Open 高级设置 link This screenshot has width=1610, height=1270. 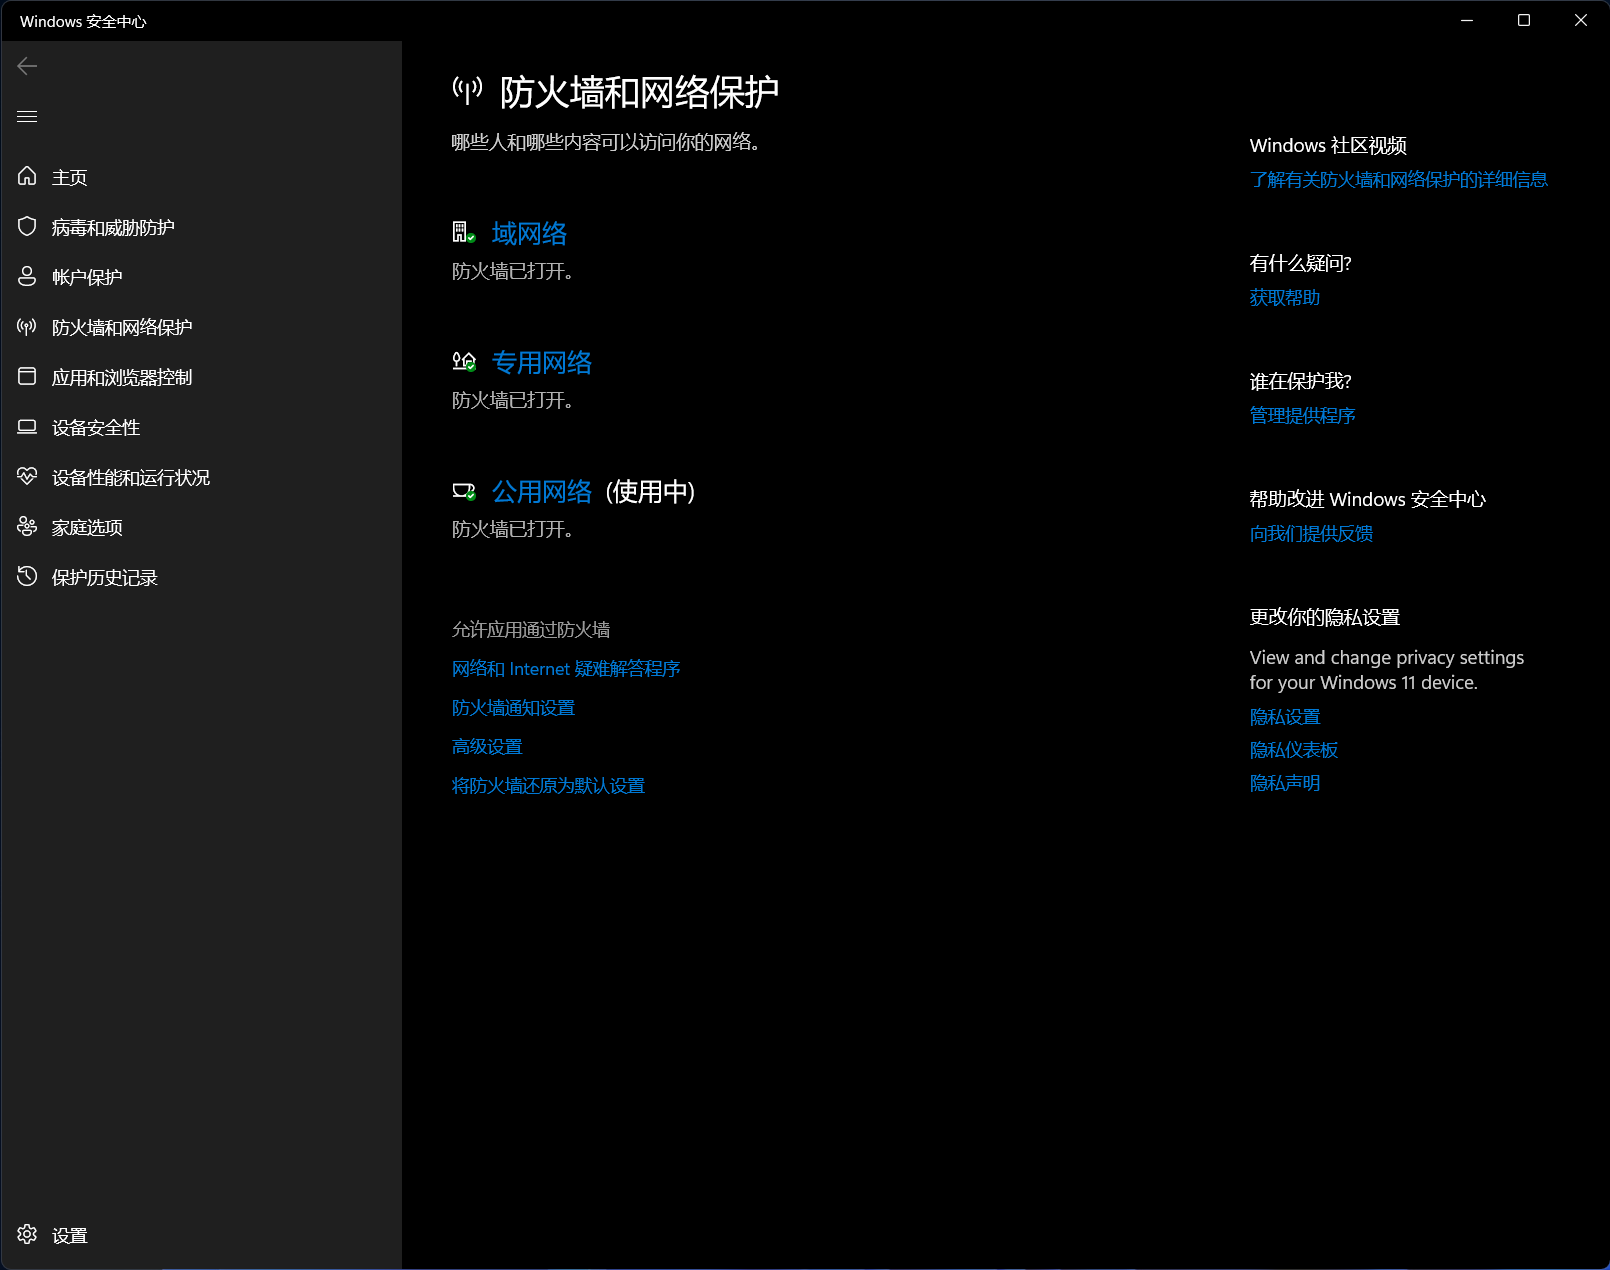487,747
